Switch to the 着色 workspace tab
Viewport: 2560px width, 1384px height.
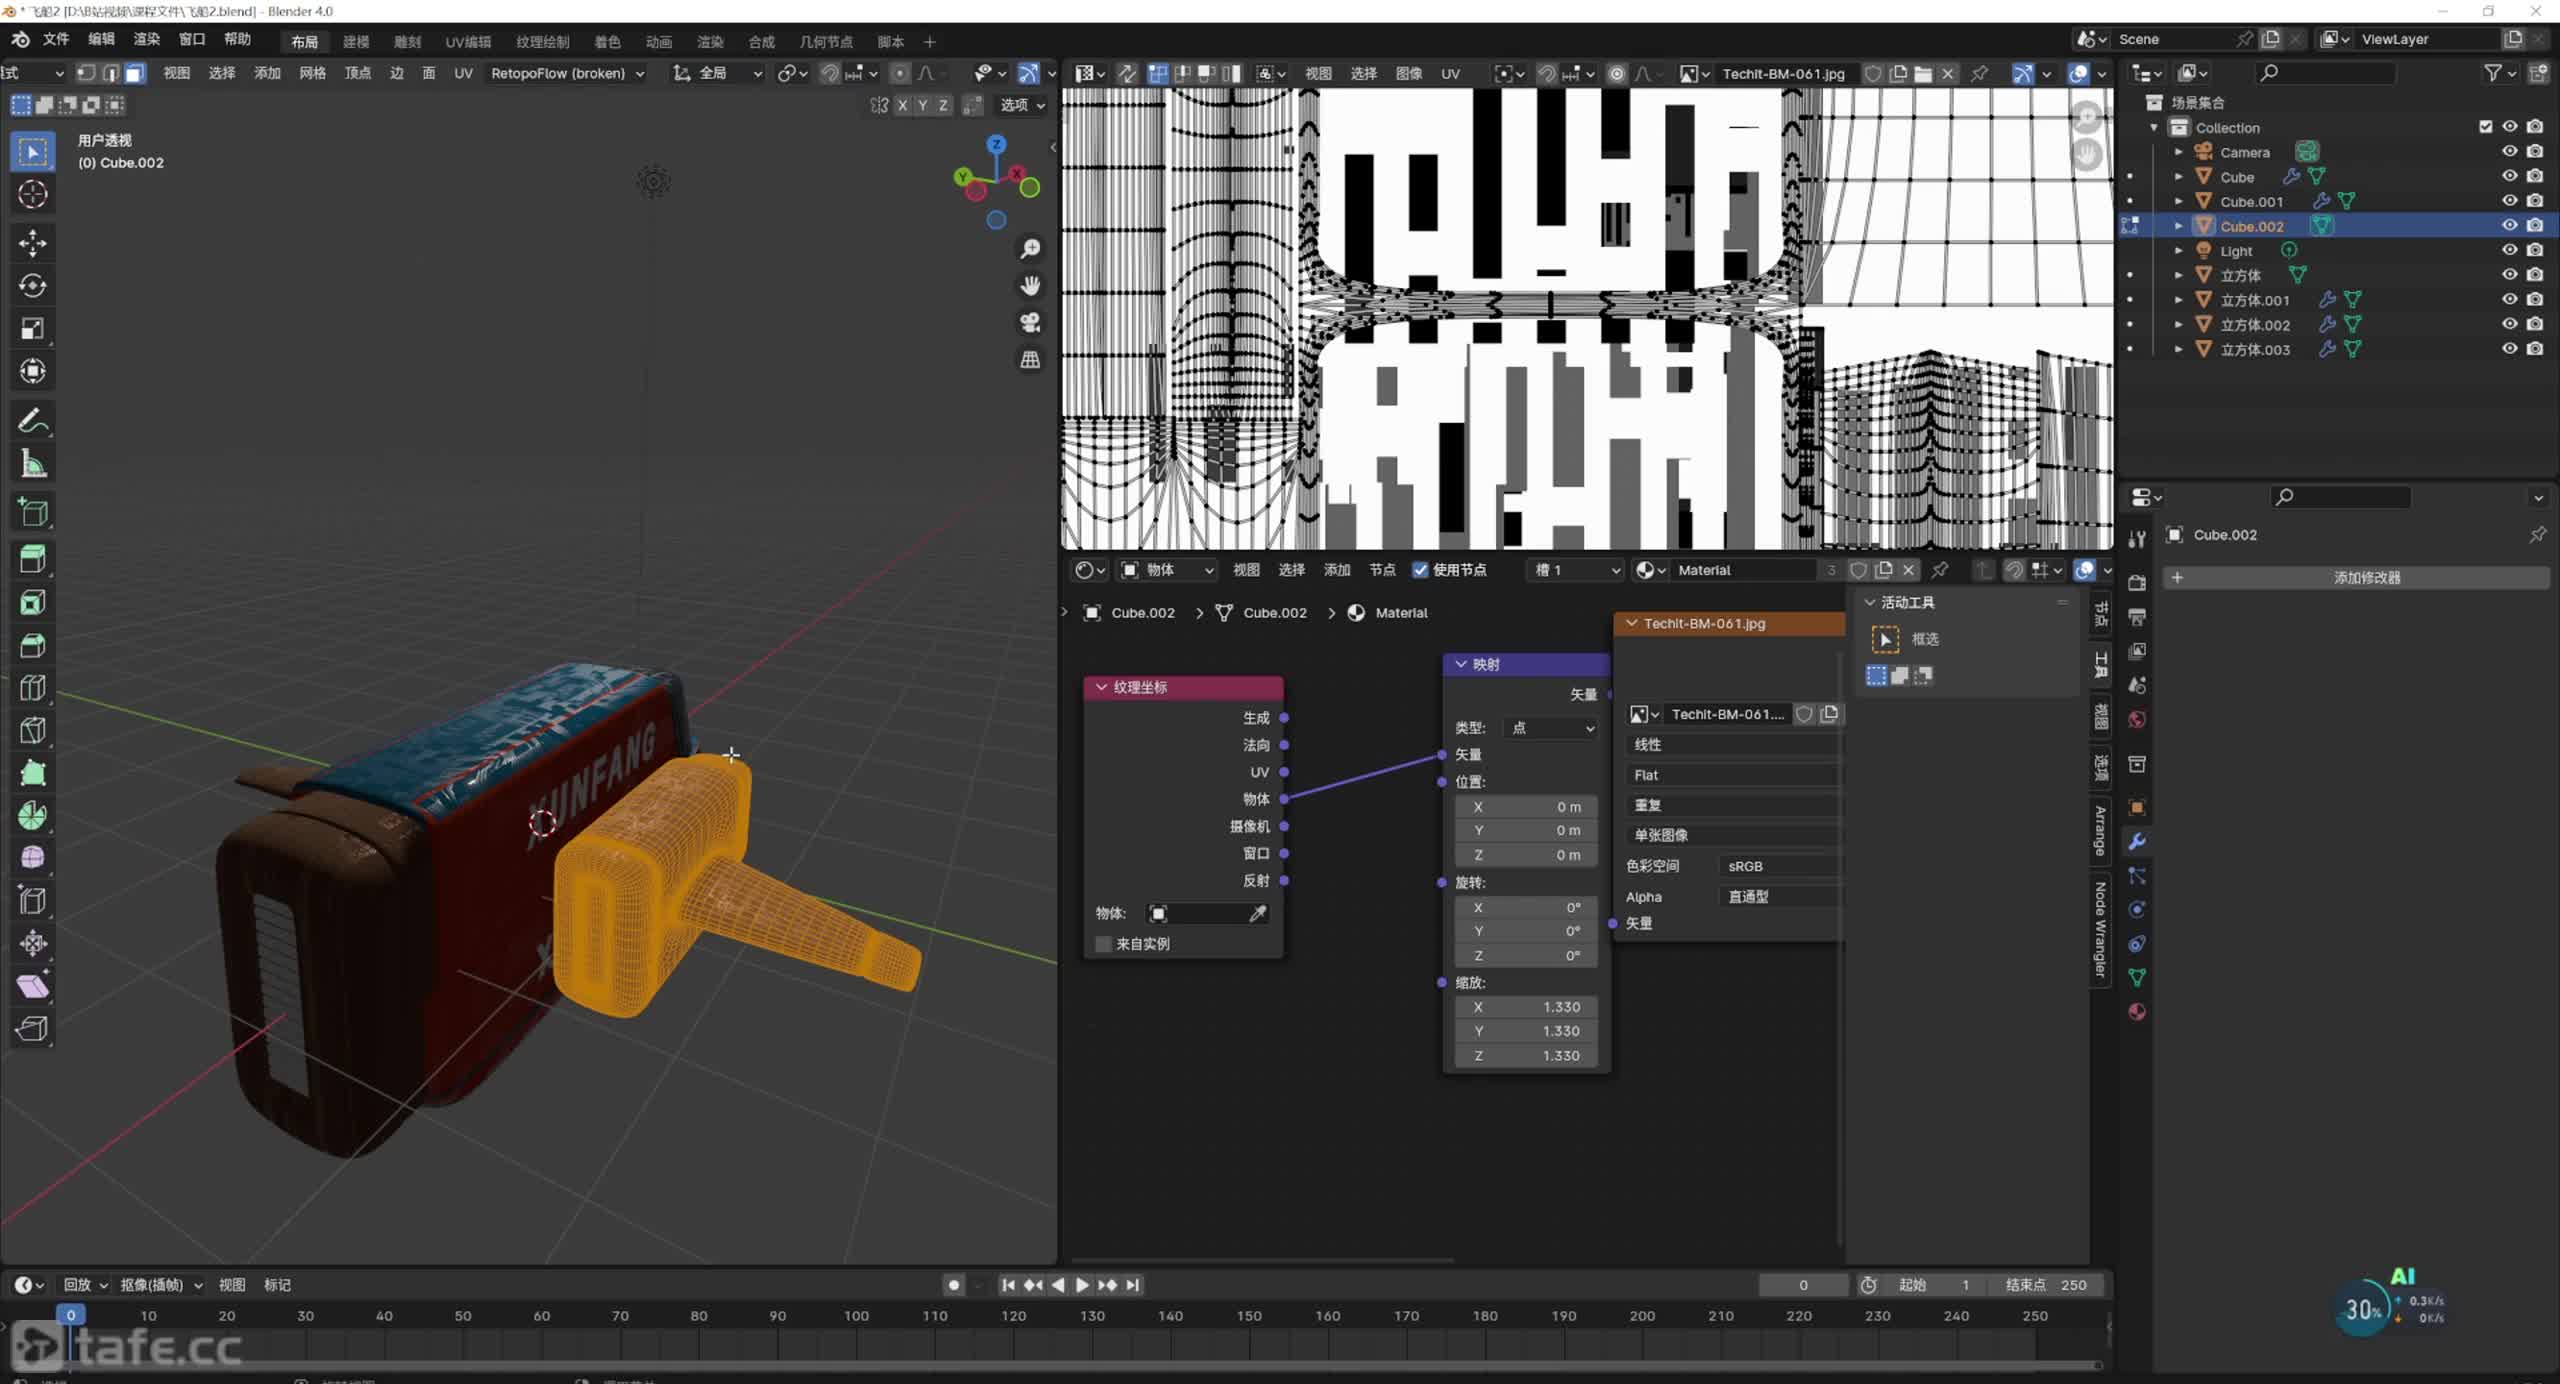(x=607, y=42)
